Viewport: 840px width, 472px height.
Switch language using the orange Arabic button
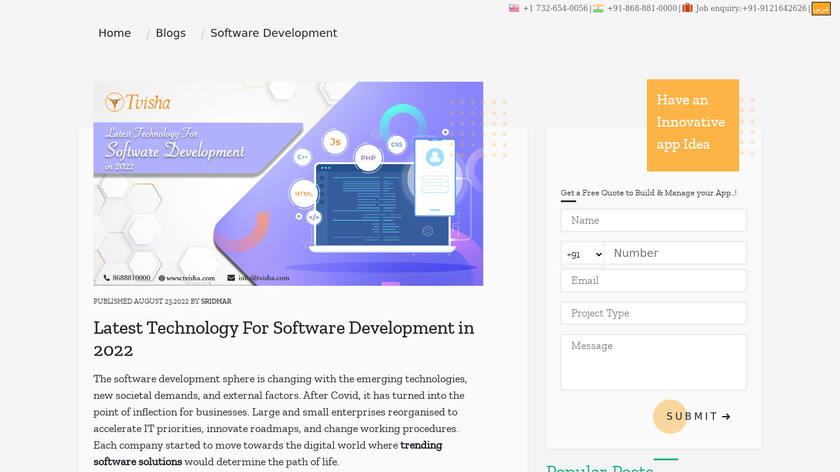[821, 8]
